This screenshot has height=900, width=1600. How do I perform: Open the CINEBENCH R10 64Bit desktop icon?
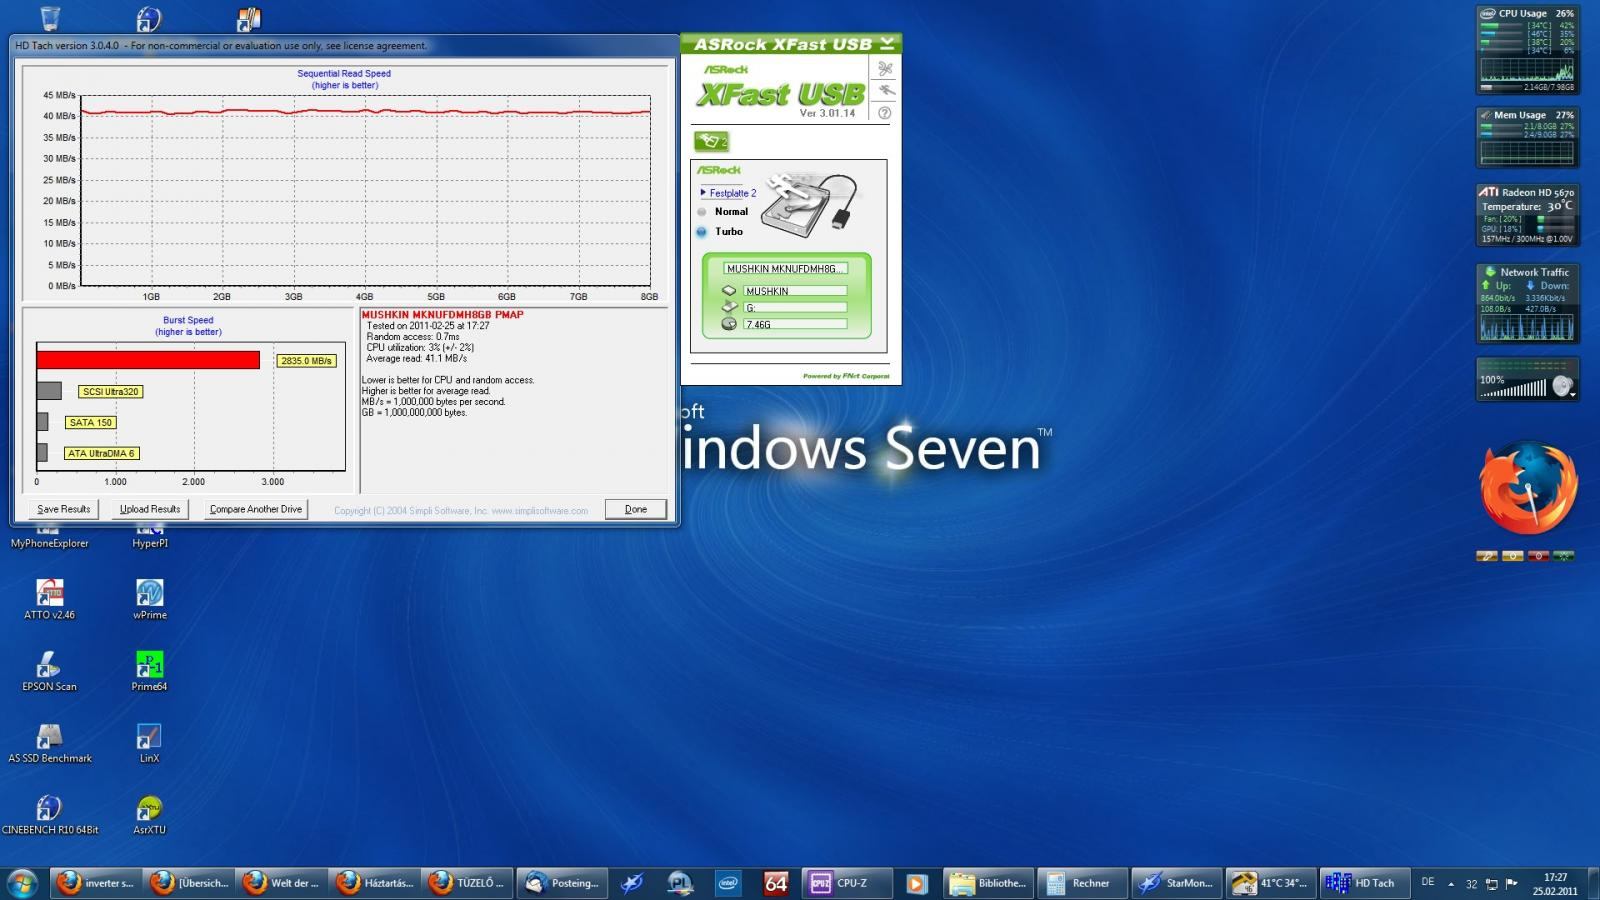pos(49,815)
